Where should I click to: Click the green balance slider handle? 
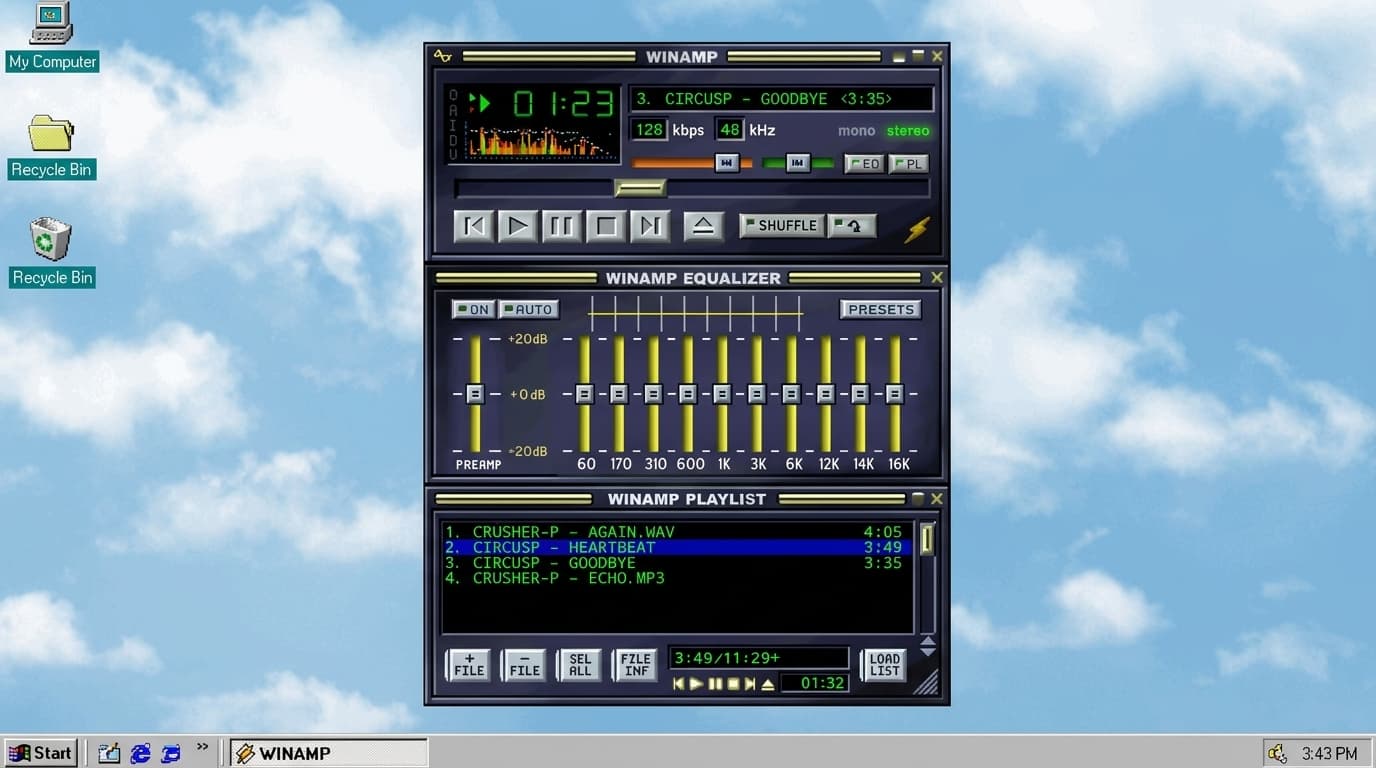click(797, 163)
